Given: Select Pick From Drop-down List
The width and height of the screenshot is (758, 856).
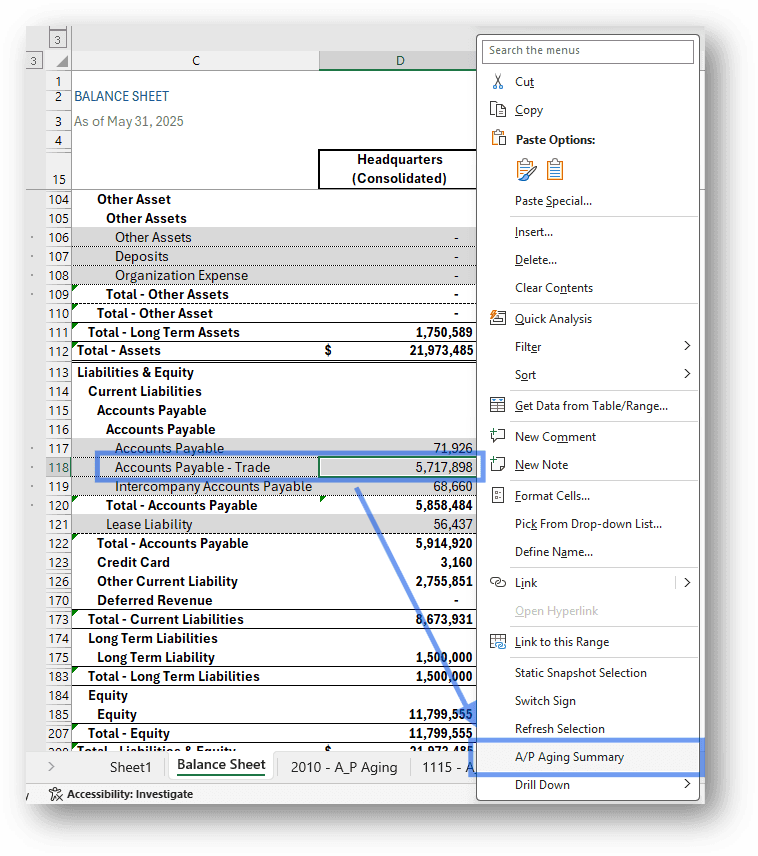Looking at the screenshot, I should (588, 524).
